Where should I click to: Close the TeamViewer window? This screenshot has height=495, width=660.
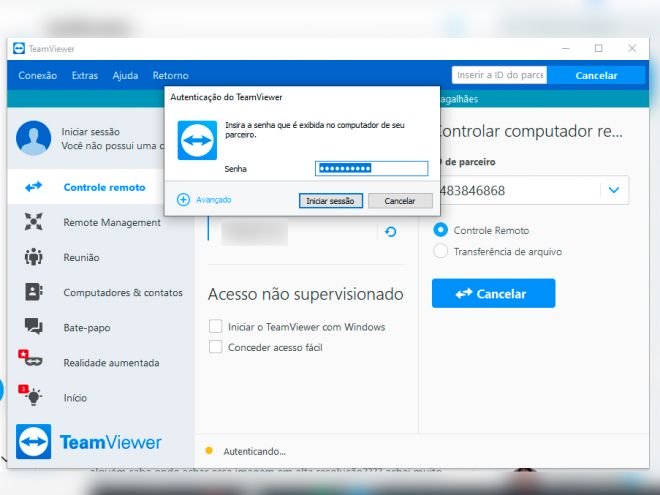coord(632,48)
